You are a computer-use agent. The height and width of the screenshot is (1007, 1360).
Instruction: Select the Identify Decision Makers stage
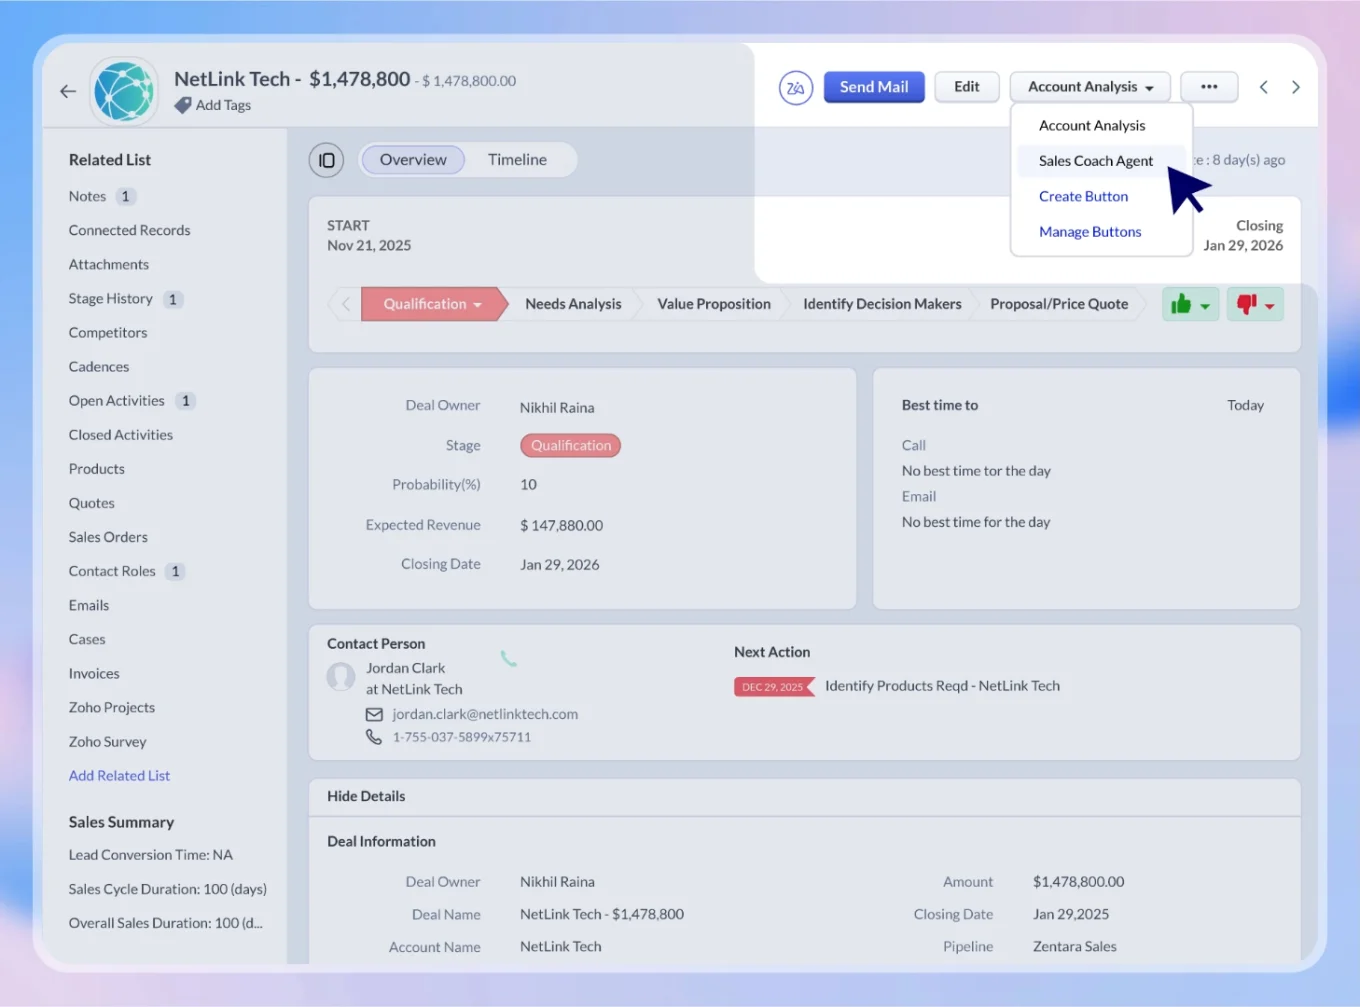(x=882, y=304)
